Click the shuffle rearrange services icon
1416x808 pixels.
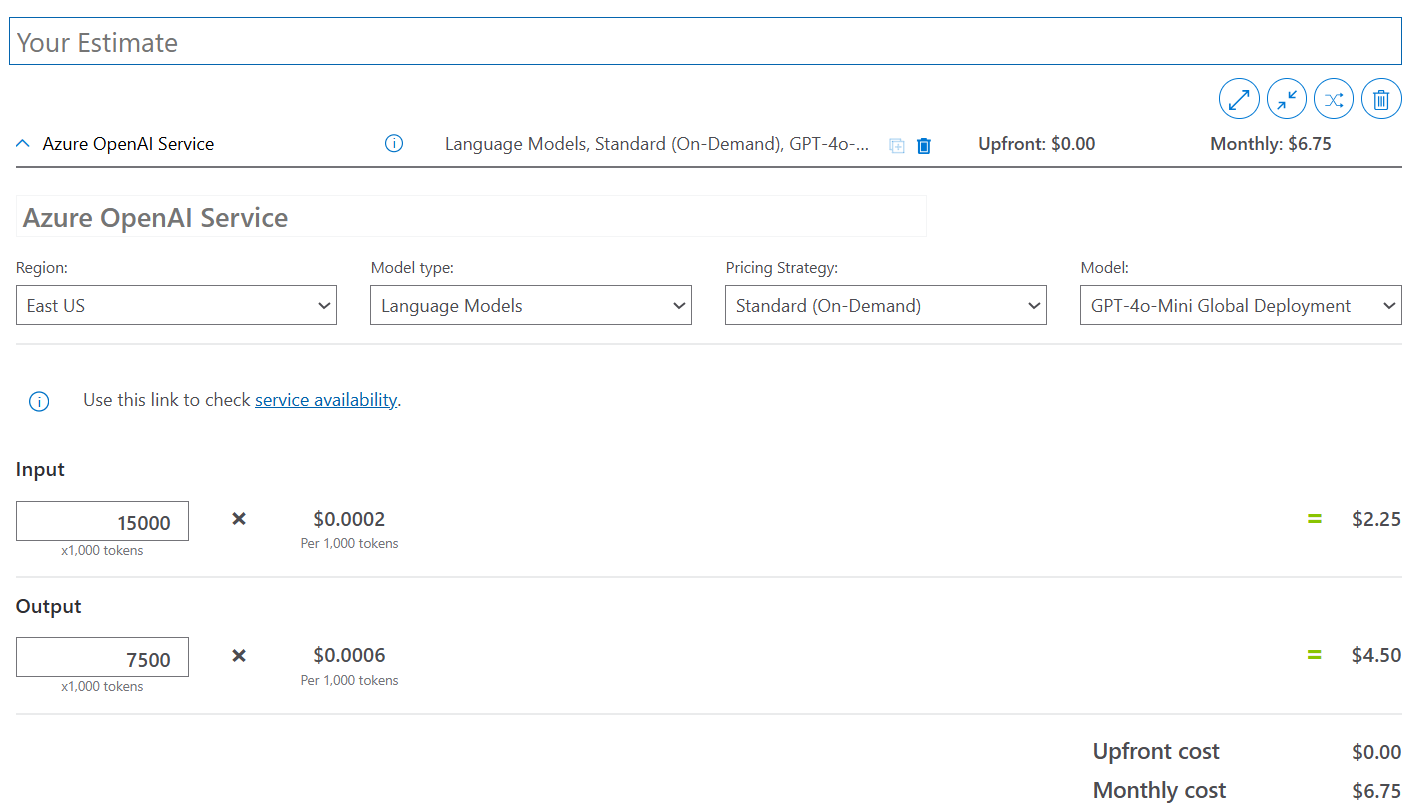point(1334,99)
